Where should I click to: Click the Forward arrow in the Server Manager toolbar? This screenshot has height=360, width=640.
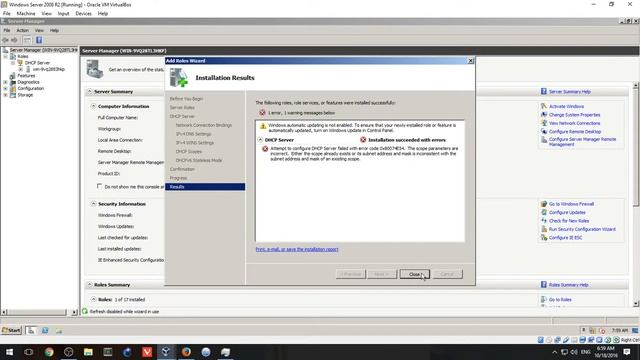14,40
